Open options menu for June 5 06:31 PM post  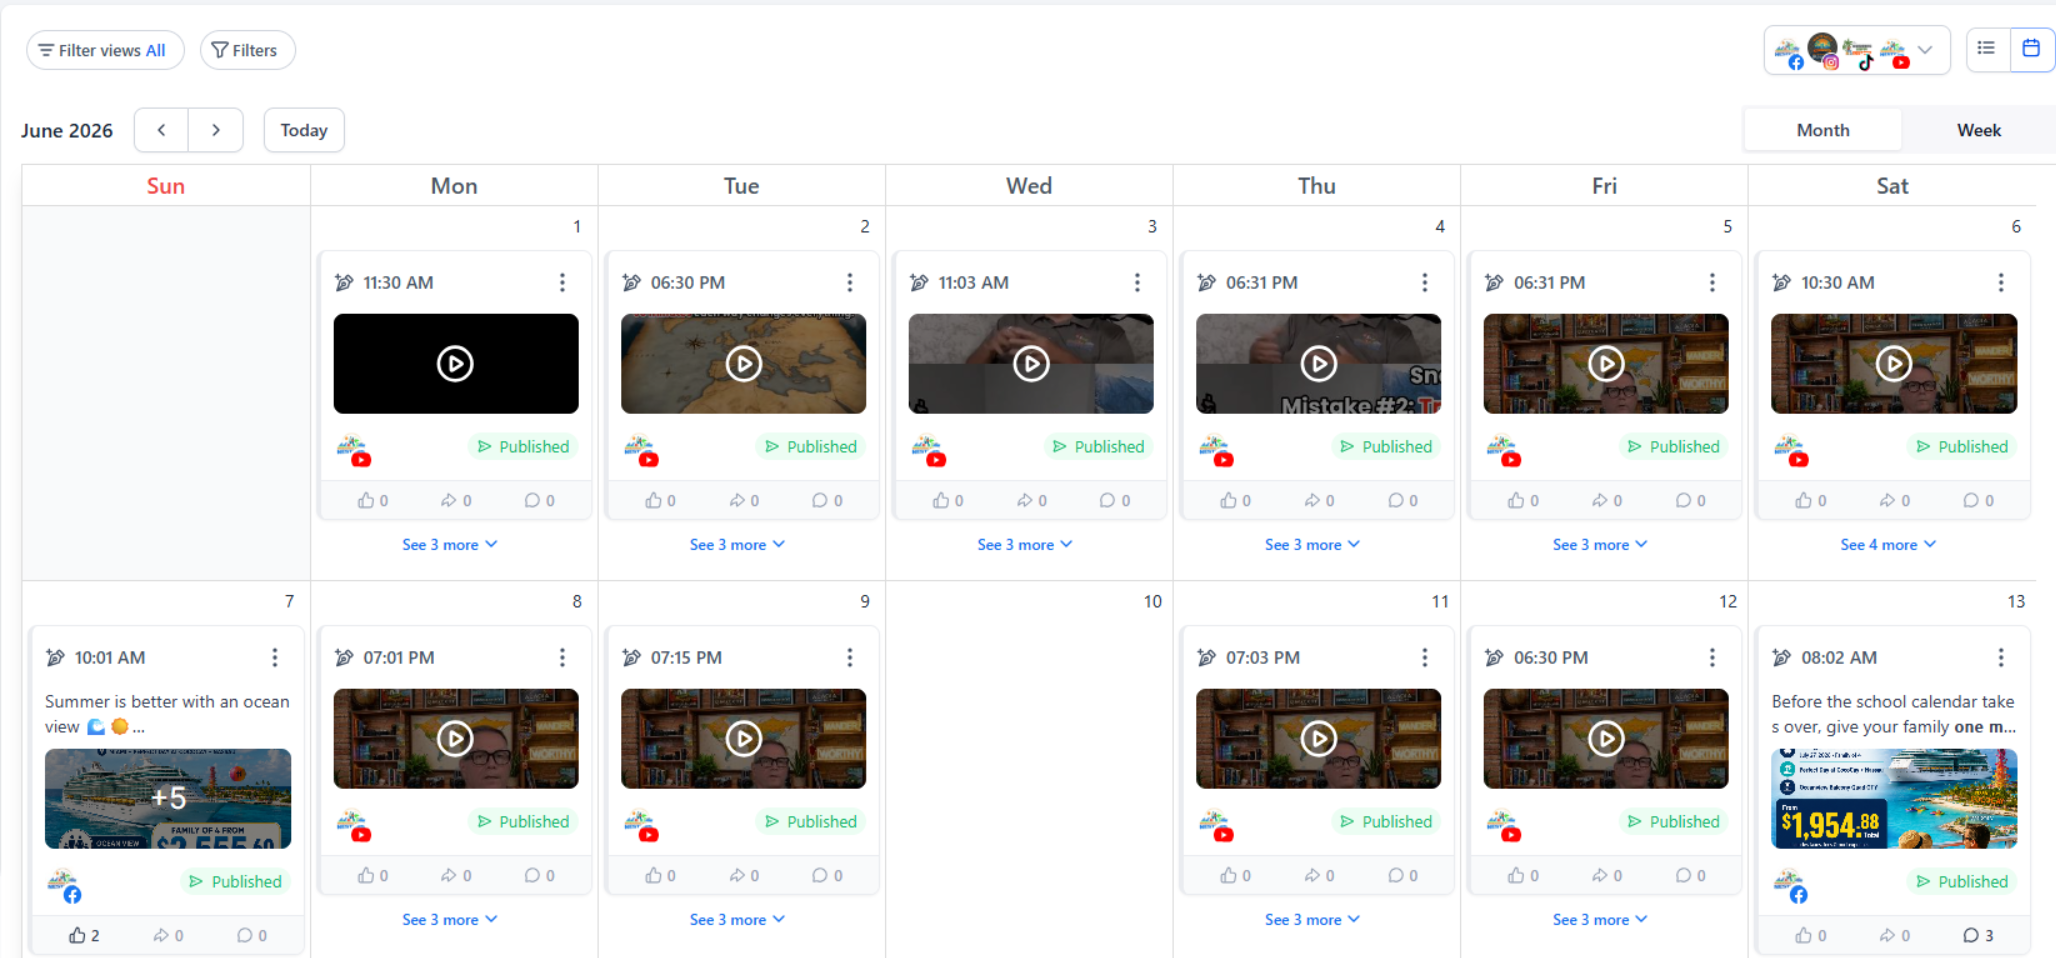click(x=1712, y=283)
